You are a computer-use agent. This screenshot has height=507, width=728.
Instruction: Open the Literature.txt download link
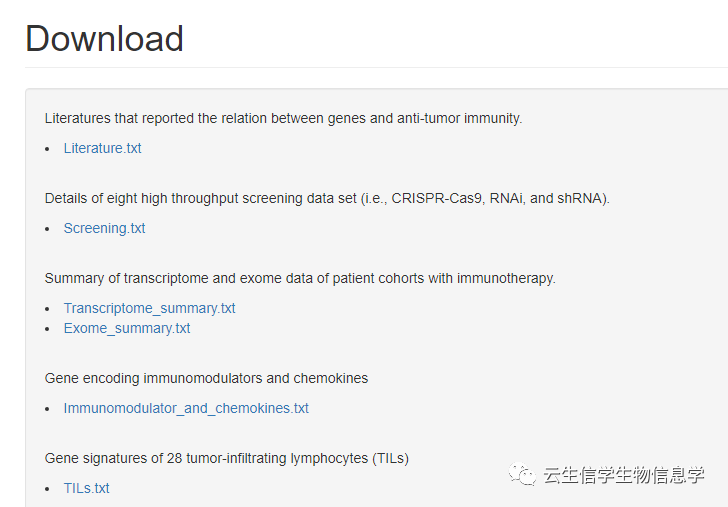pyautogui.click(x=102, y=148)
